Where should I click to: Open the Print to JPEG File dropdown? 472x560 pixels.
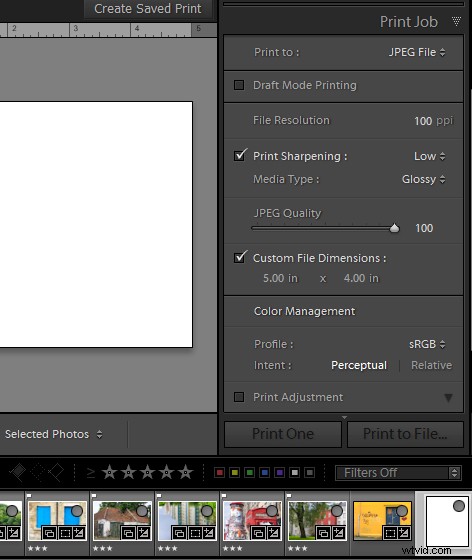point(417,52)
